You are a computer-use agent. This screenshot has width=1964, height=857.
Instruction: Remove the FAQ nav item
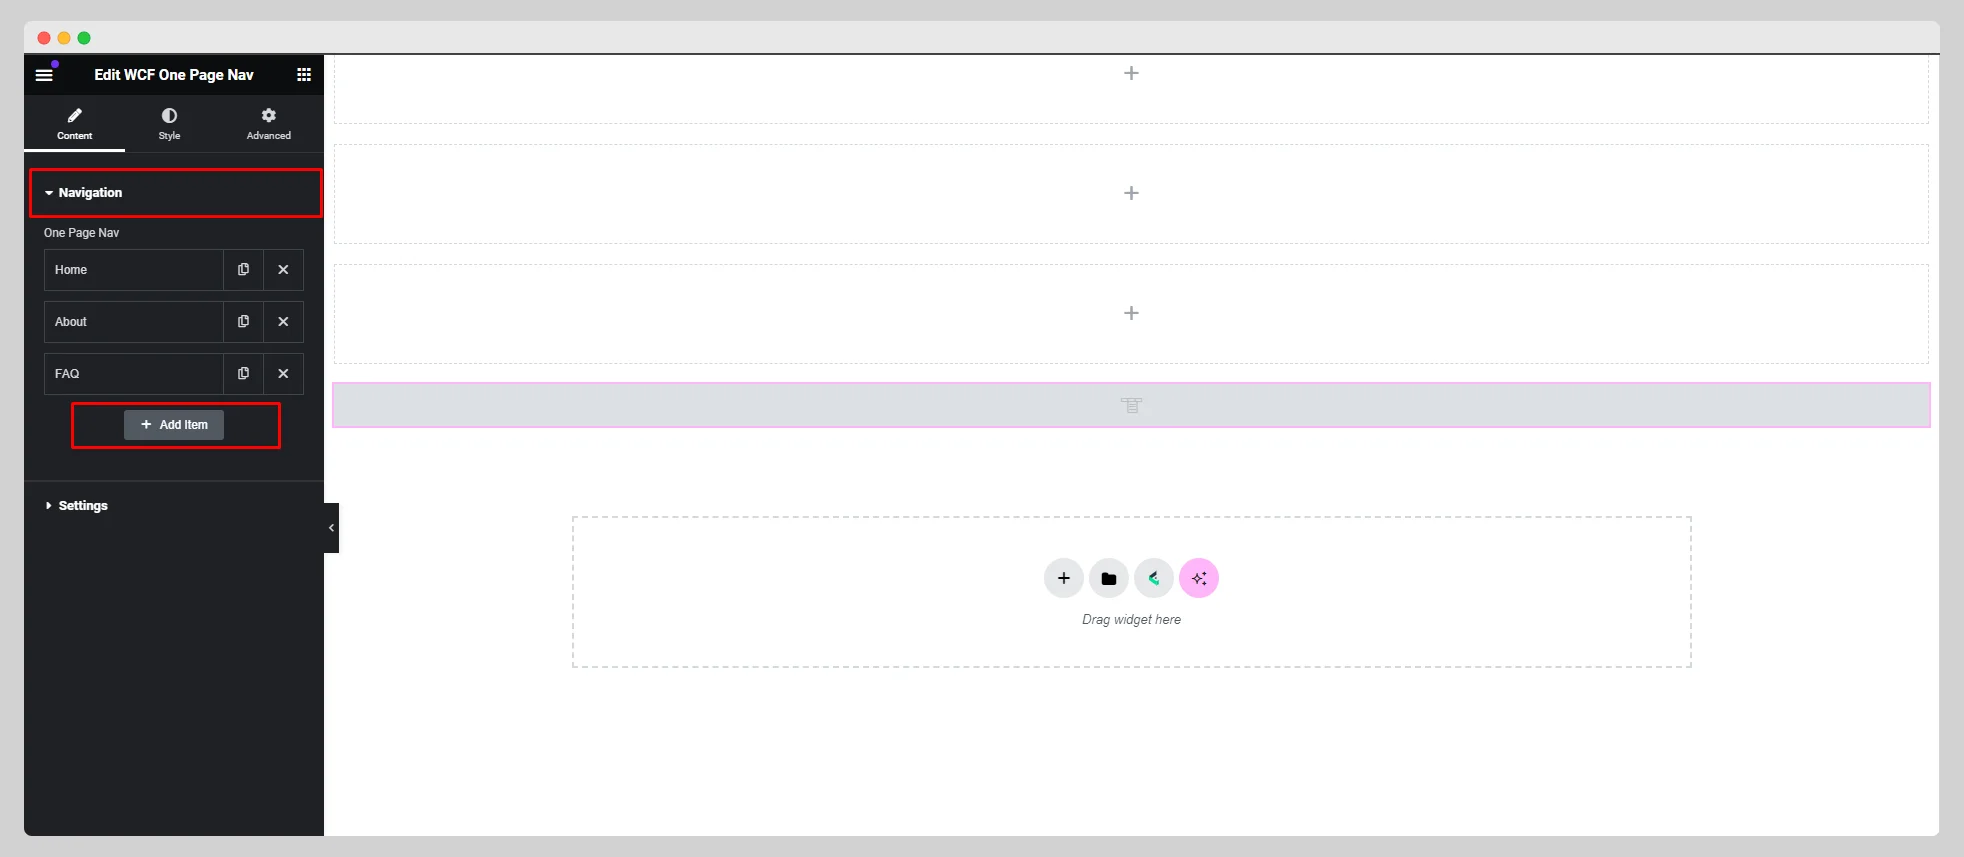click(283, 374)
